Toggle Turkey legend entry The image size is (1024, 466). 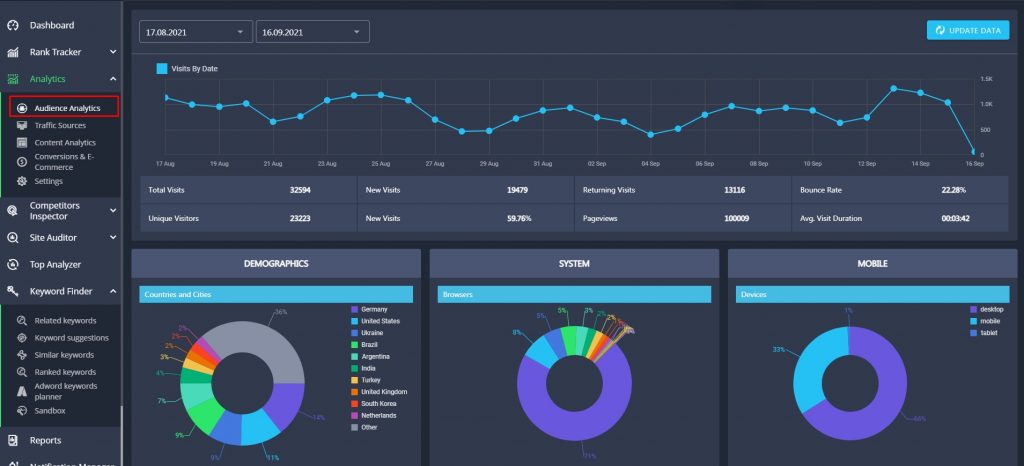[x=366, y=380]
